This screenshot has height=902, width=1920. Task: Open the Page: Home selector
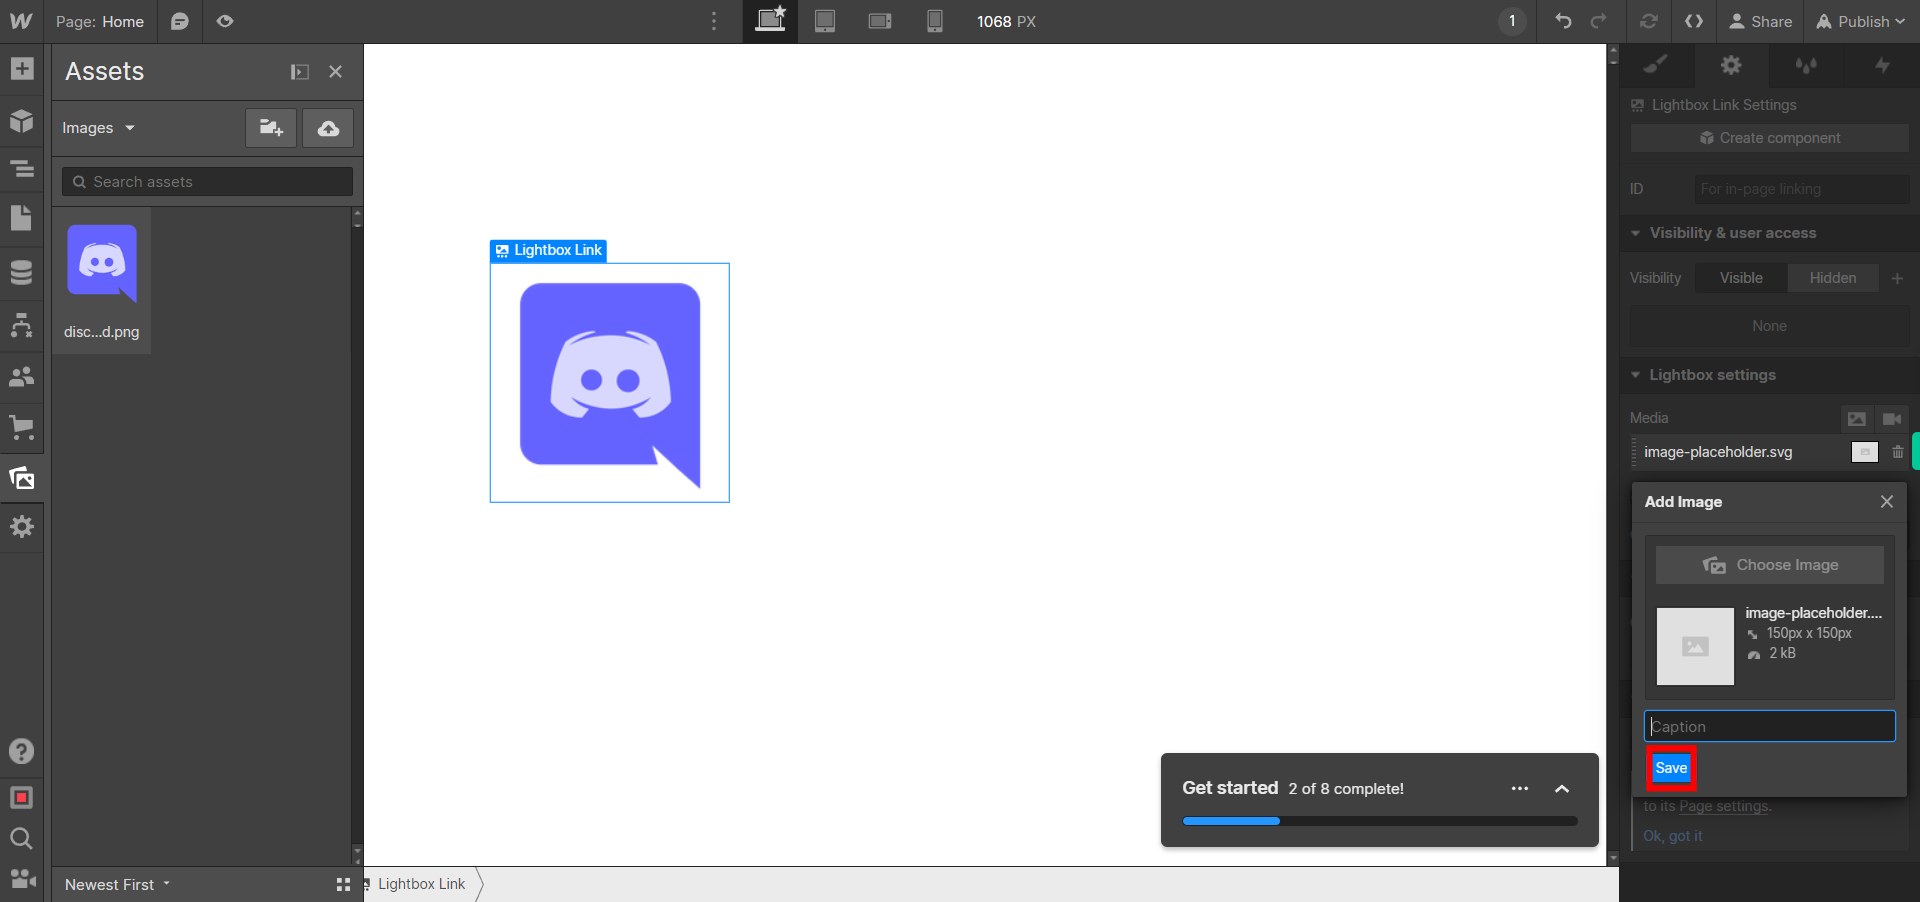(x=100, y=21)
